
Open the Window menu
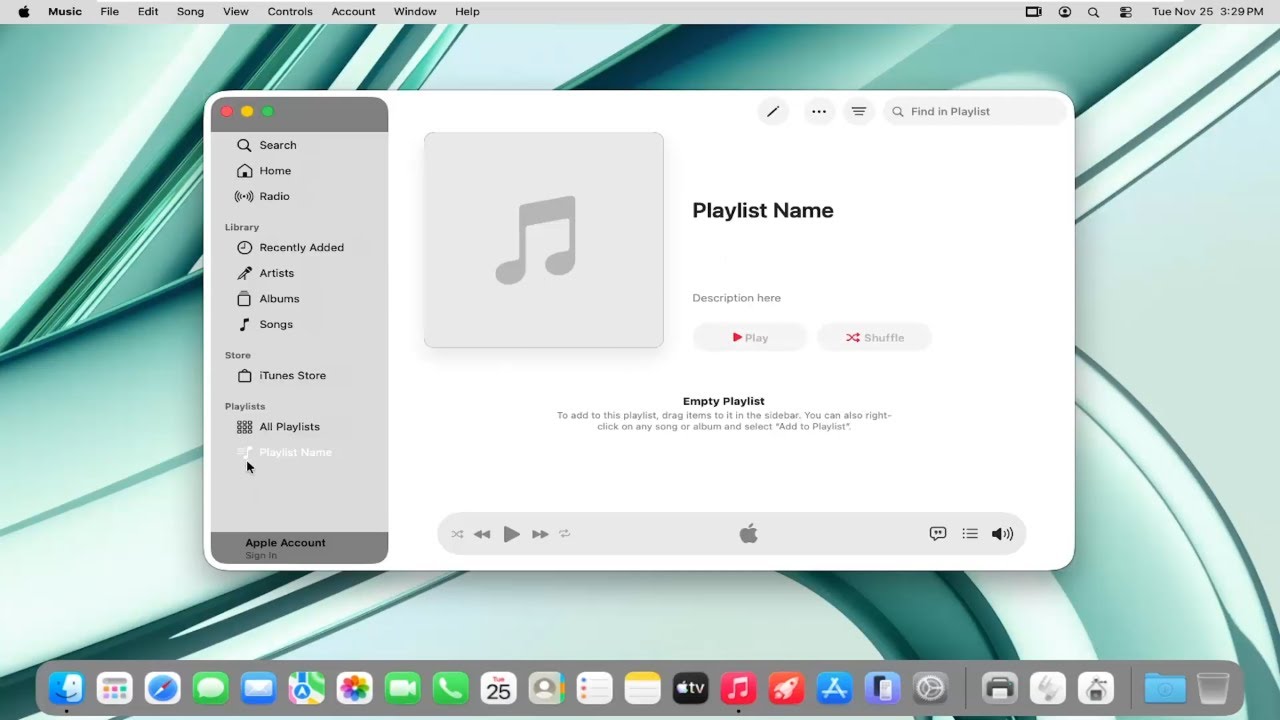coord(415,12)
